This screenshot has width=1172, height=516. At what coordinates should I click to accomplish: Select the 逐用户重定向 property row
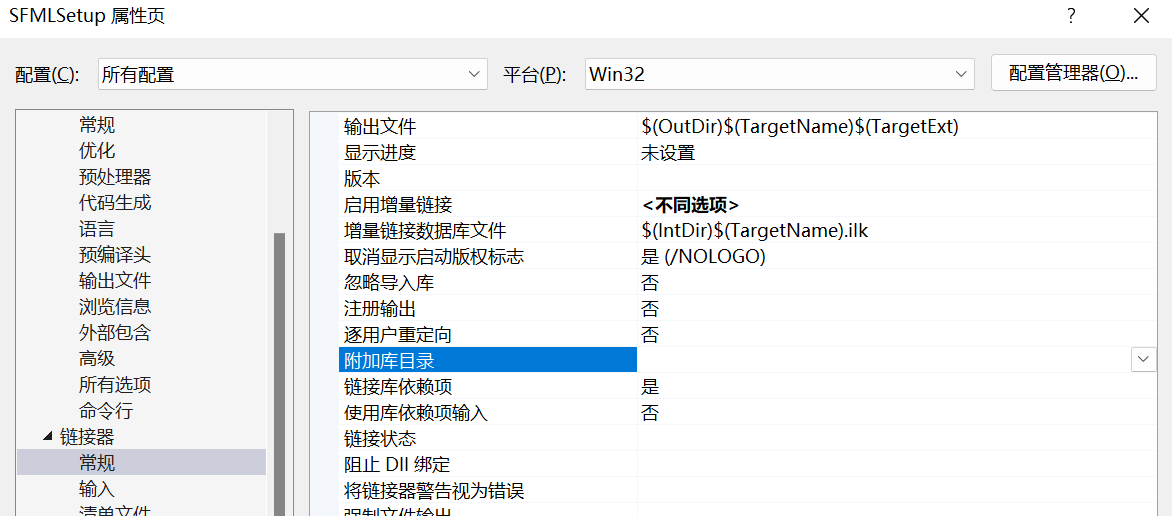(x=747, y=334)
